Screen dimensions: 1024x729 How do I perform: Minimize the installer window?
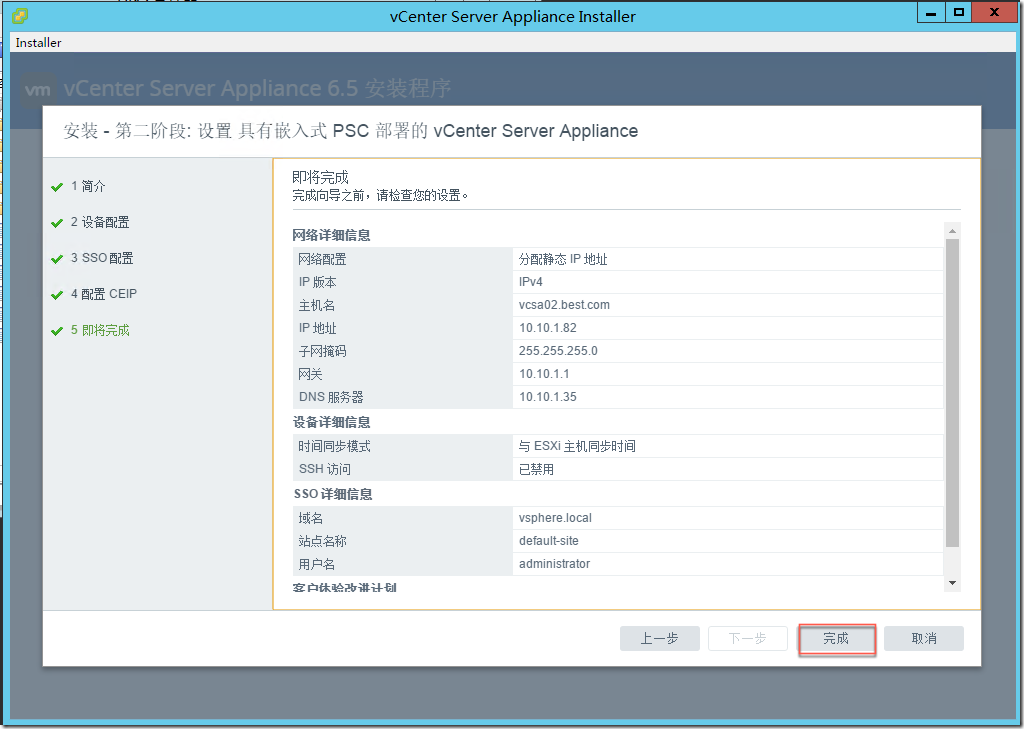932,12
